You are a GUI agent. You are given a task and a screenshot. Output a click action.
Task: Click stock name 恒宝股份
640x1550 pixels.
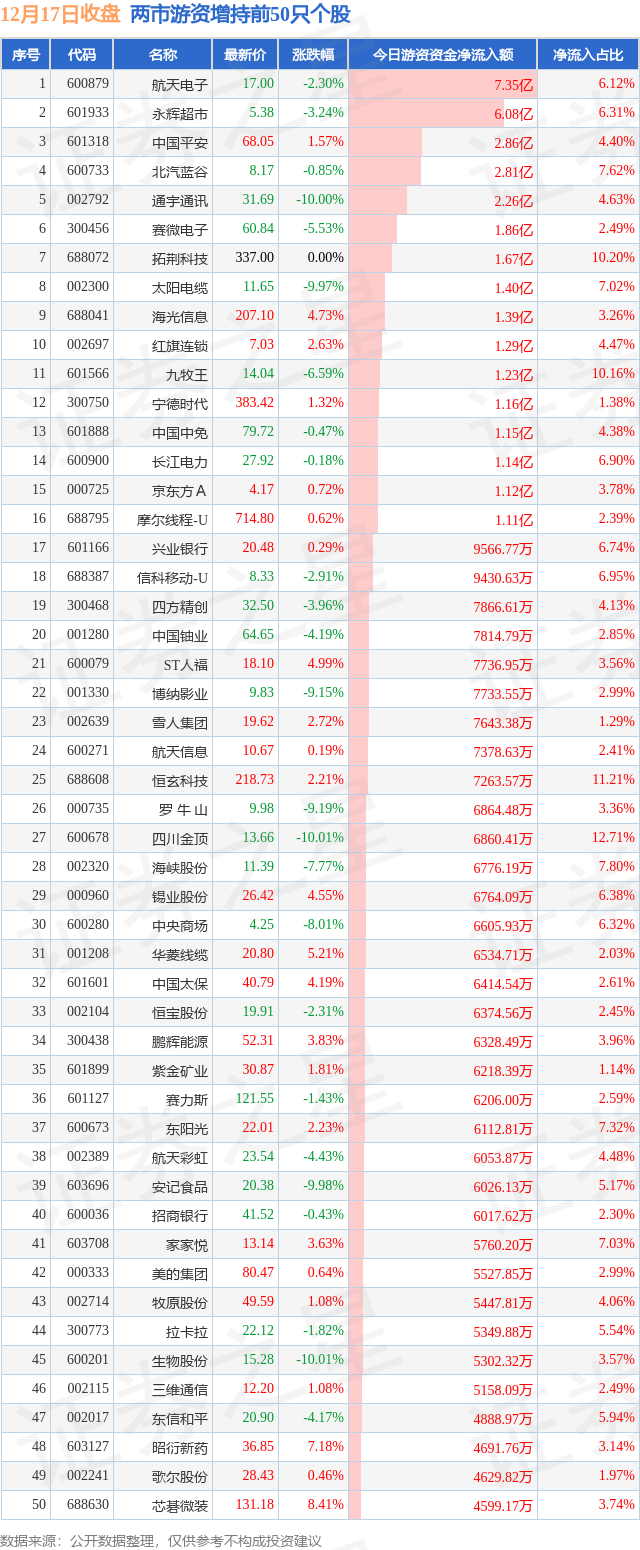(x=180, y=1012)
